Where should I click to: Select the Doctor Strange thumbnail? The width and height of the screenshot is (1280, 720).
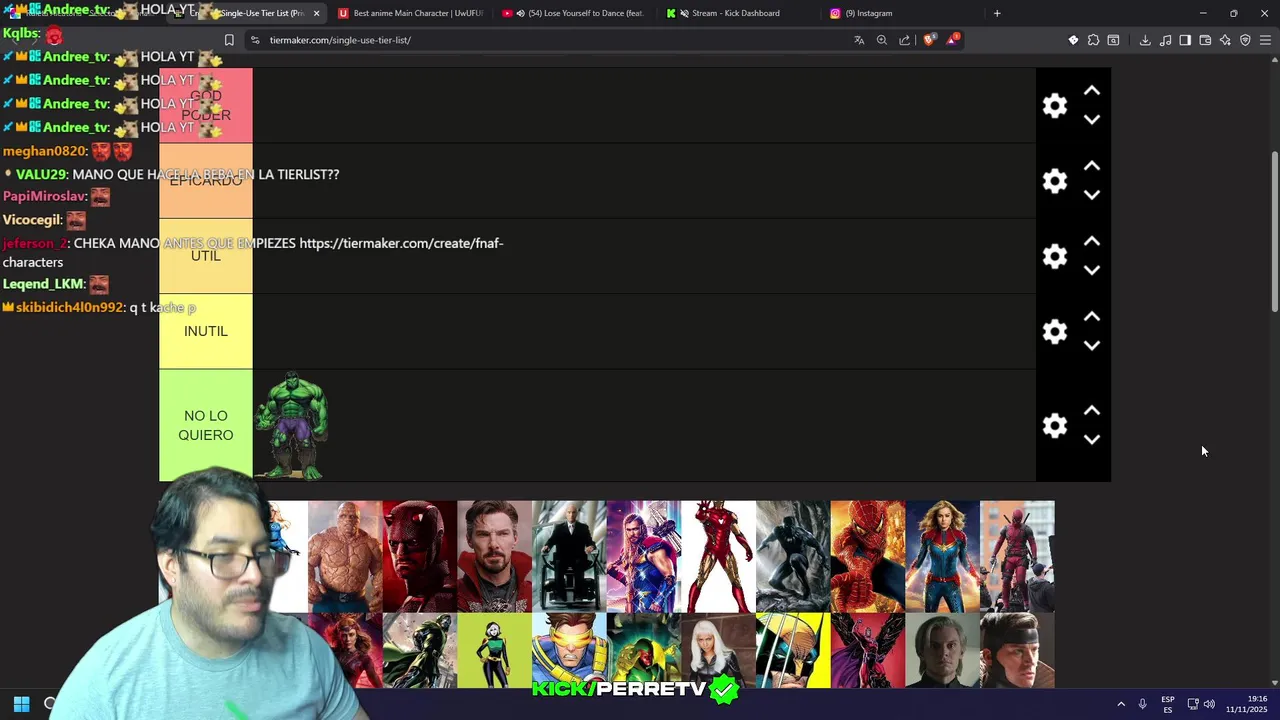(x=494, y=556)
